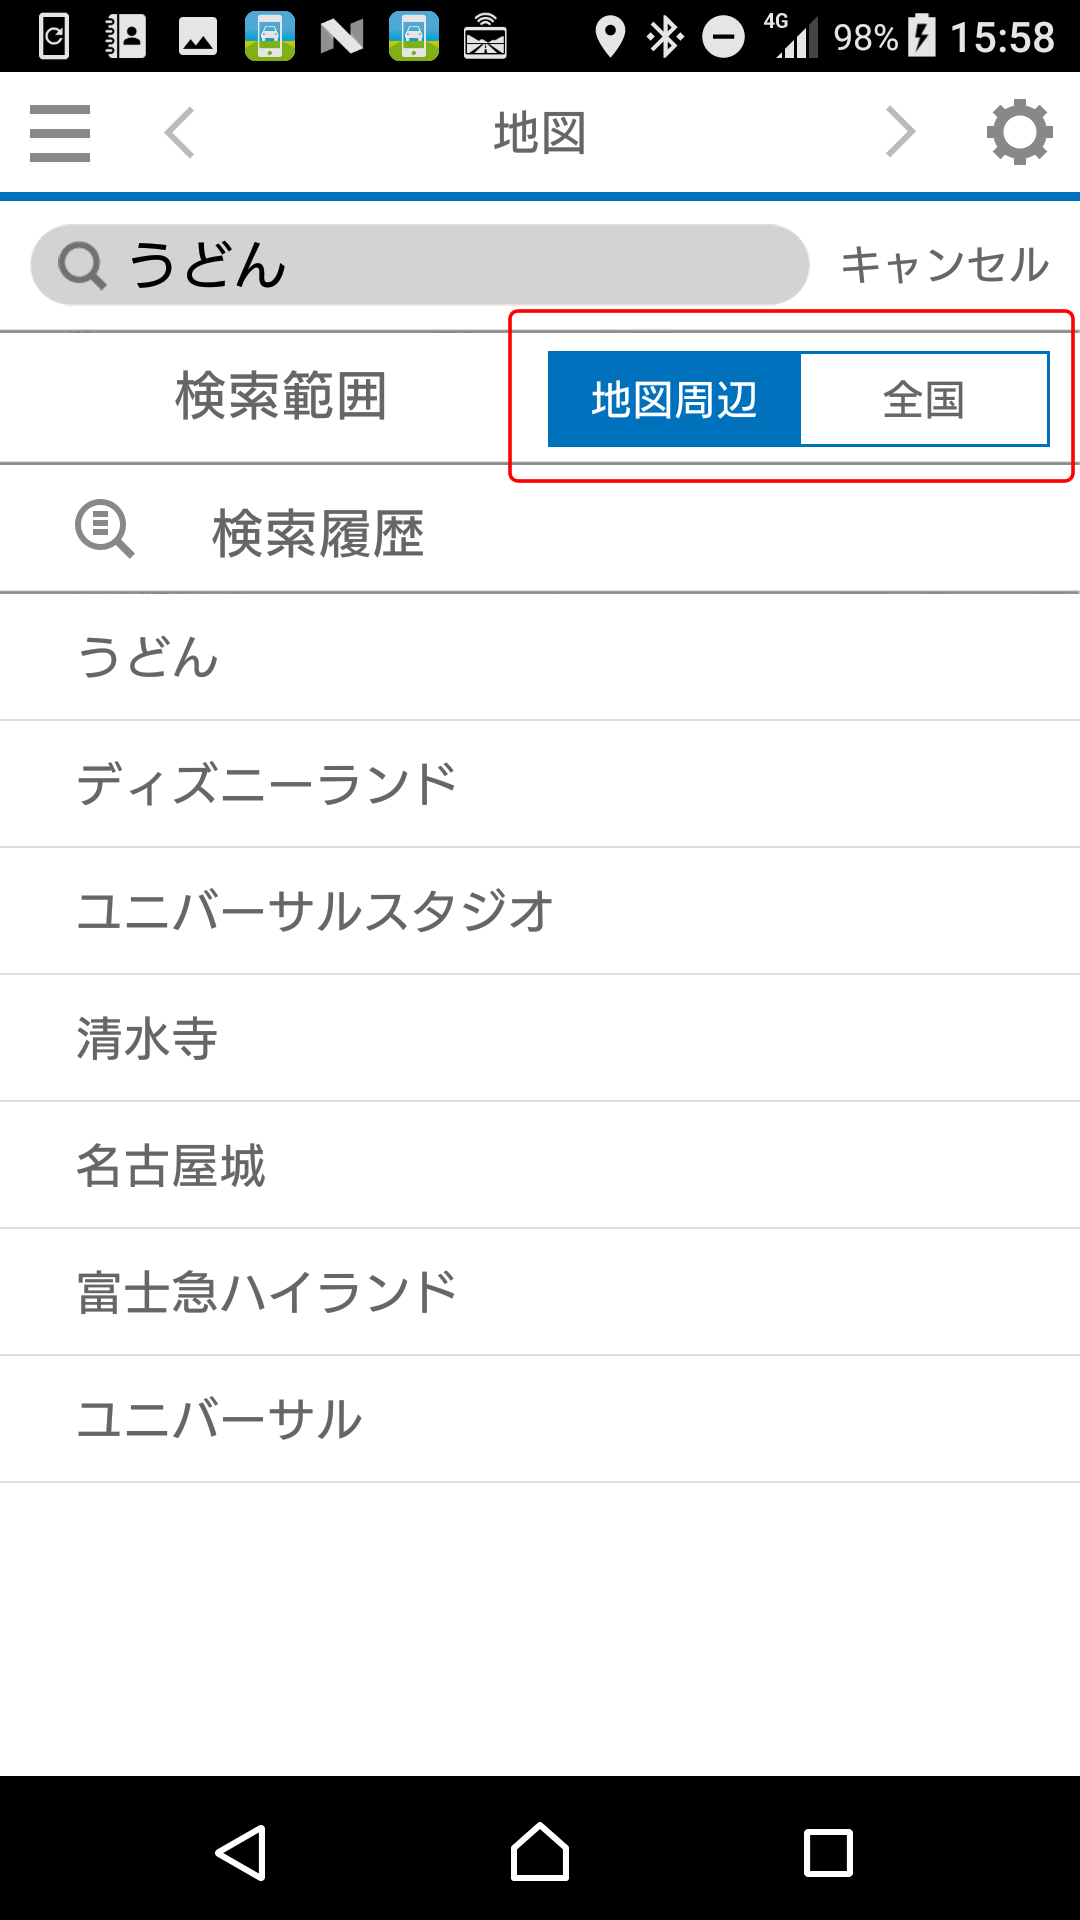Tap 名古屋城 in search history

click(x=540, y=1165)
